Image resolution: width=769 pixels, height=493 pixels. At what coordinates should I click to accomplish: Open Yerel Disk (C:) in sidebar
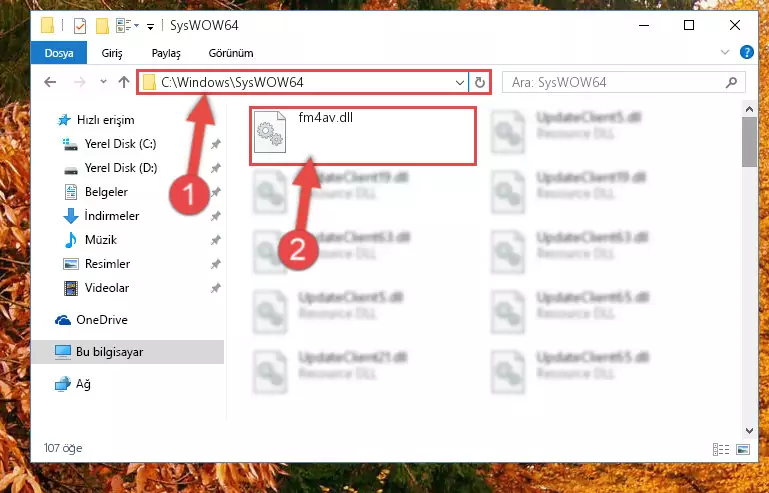tap(120, 144)
